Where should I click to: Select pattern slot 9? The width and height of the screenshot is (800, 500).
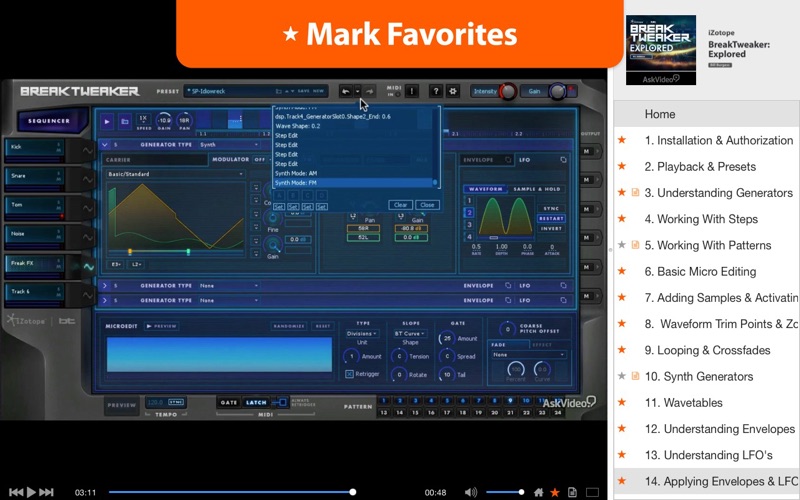[510, 401]
